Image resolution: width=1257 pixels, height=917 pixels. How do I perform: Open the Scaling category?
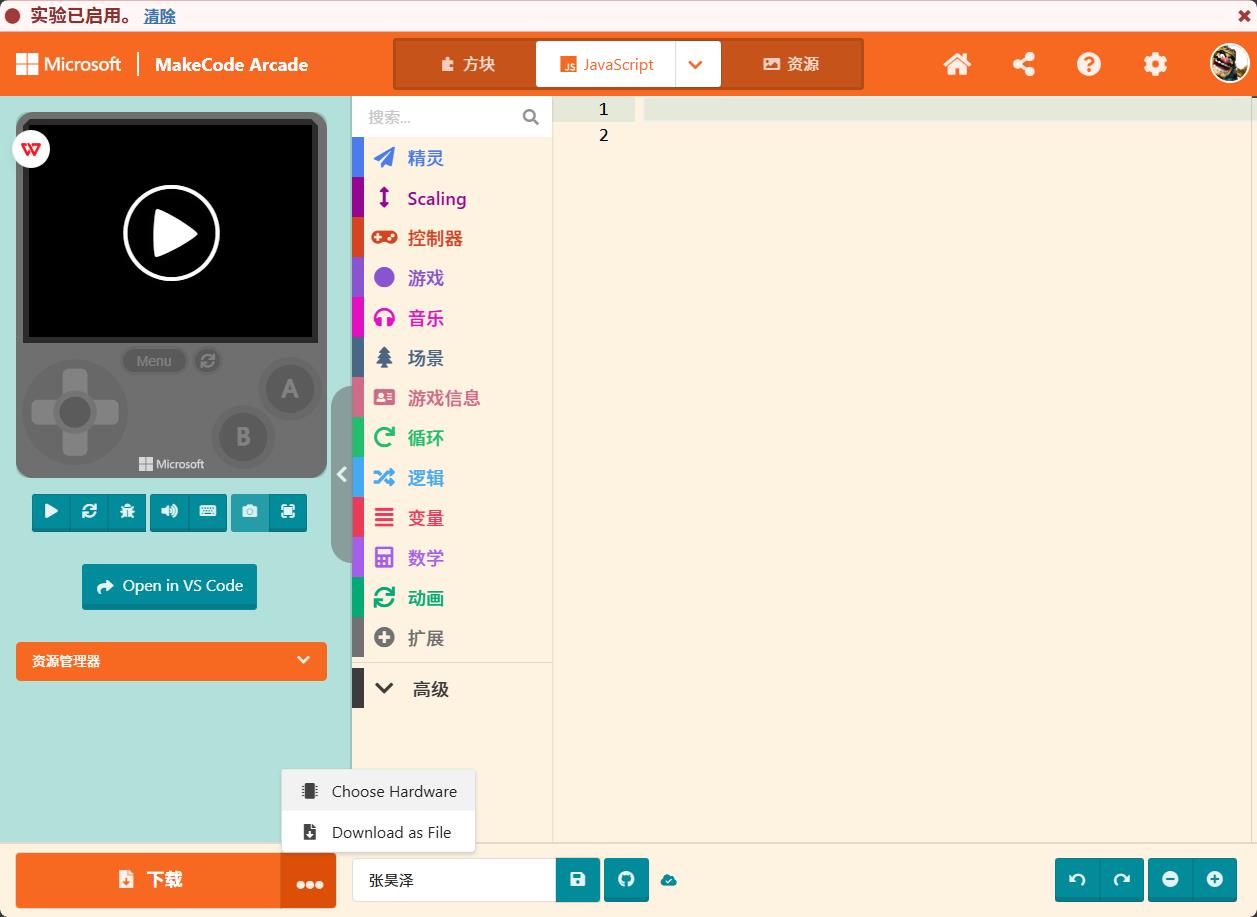(x=452, y=198)
